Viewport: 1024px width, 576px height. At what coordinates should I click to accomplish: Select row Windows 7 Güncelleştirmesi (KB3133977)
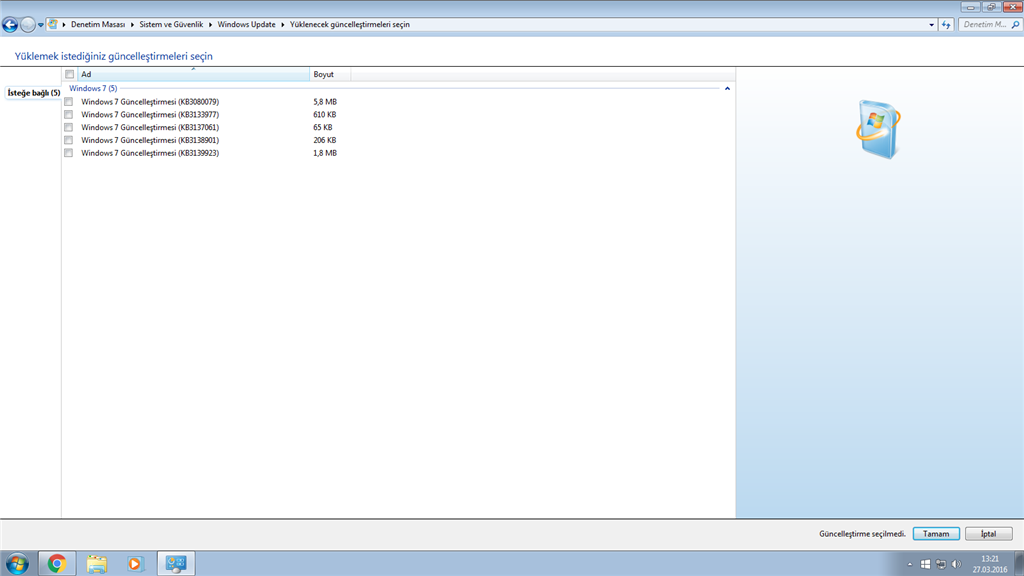click(150, 115)
